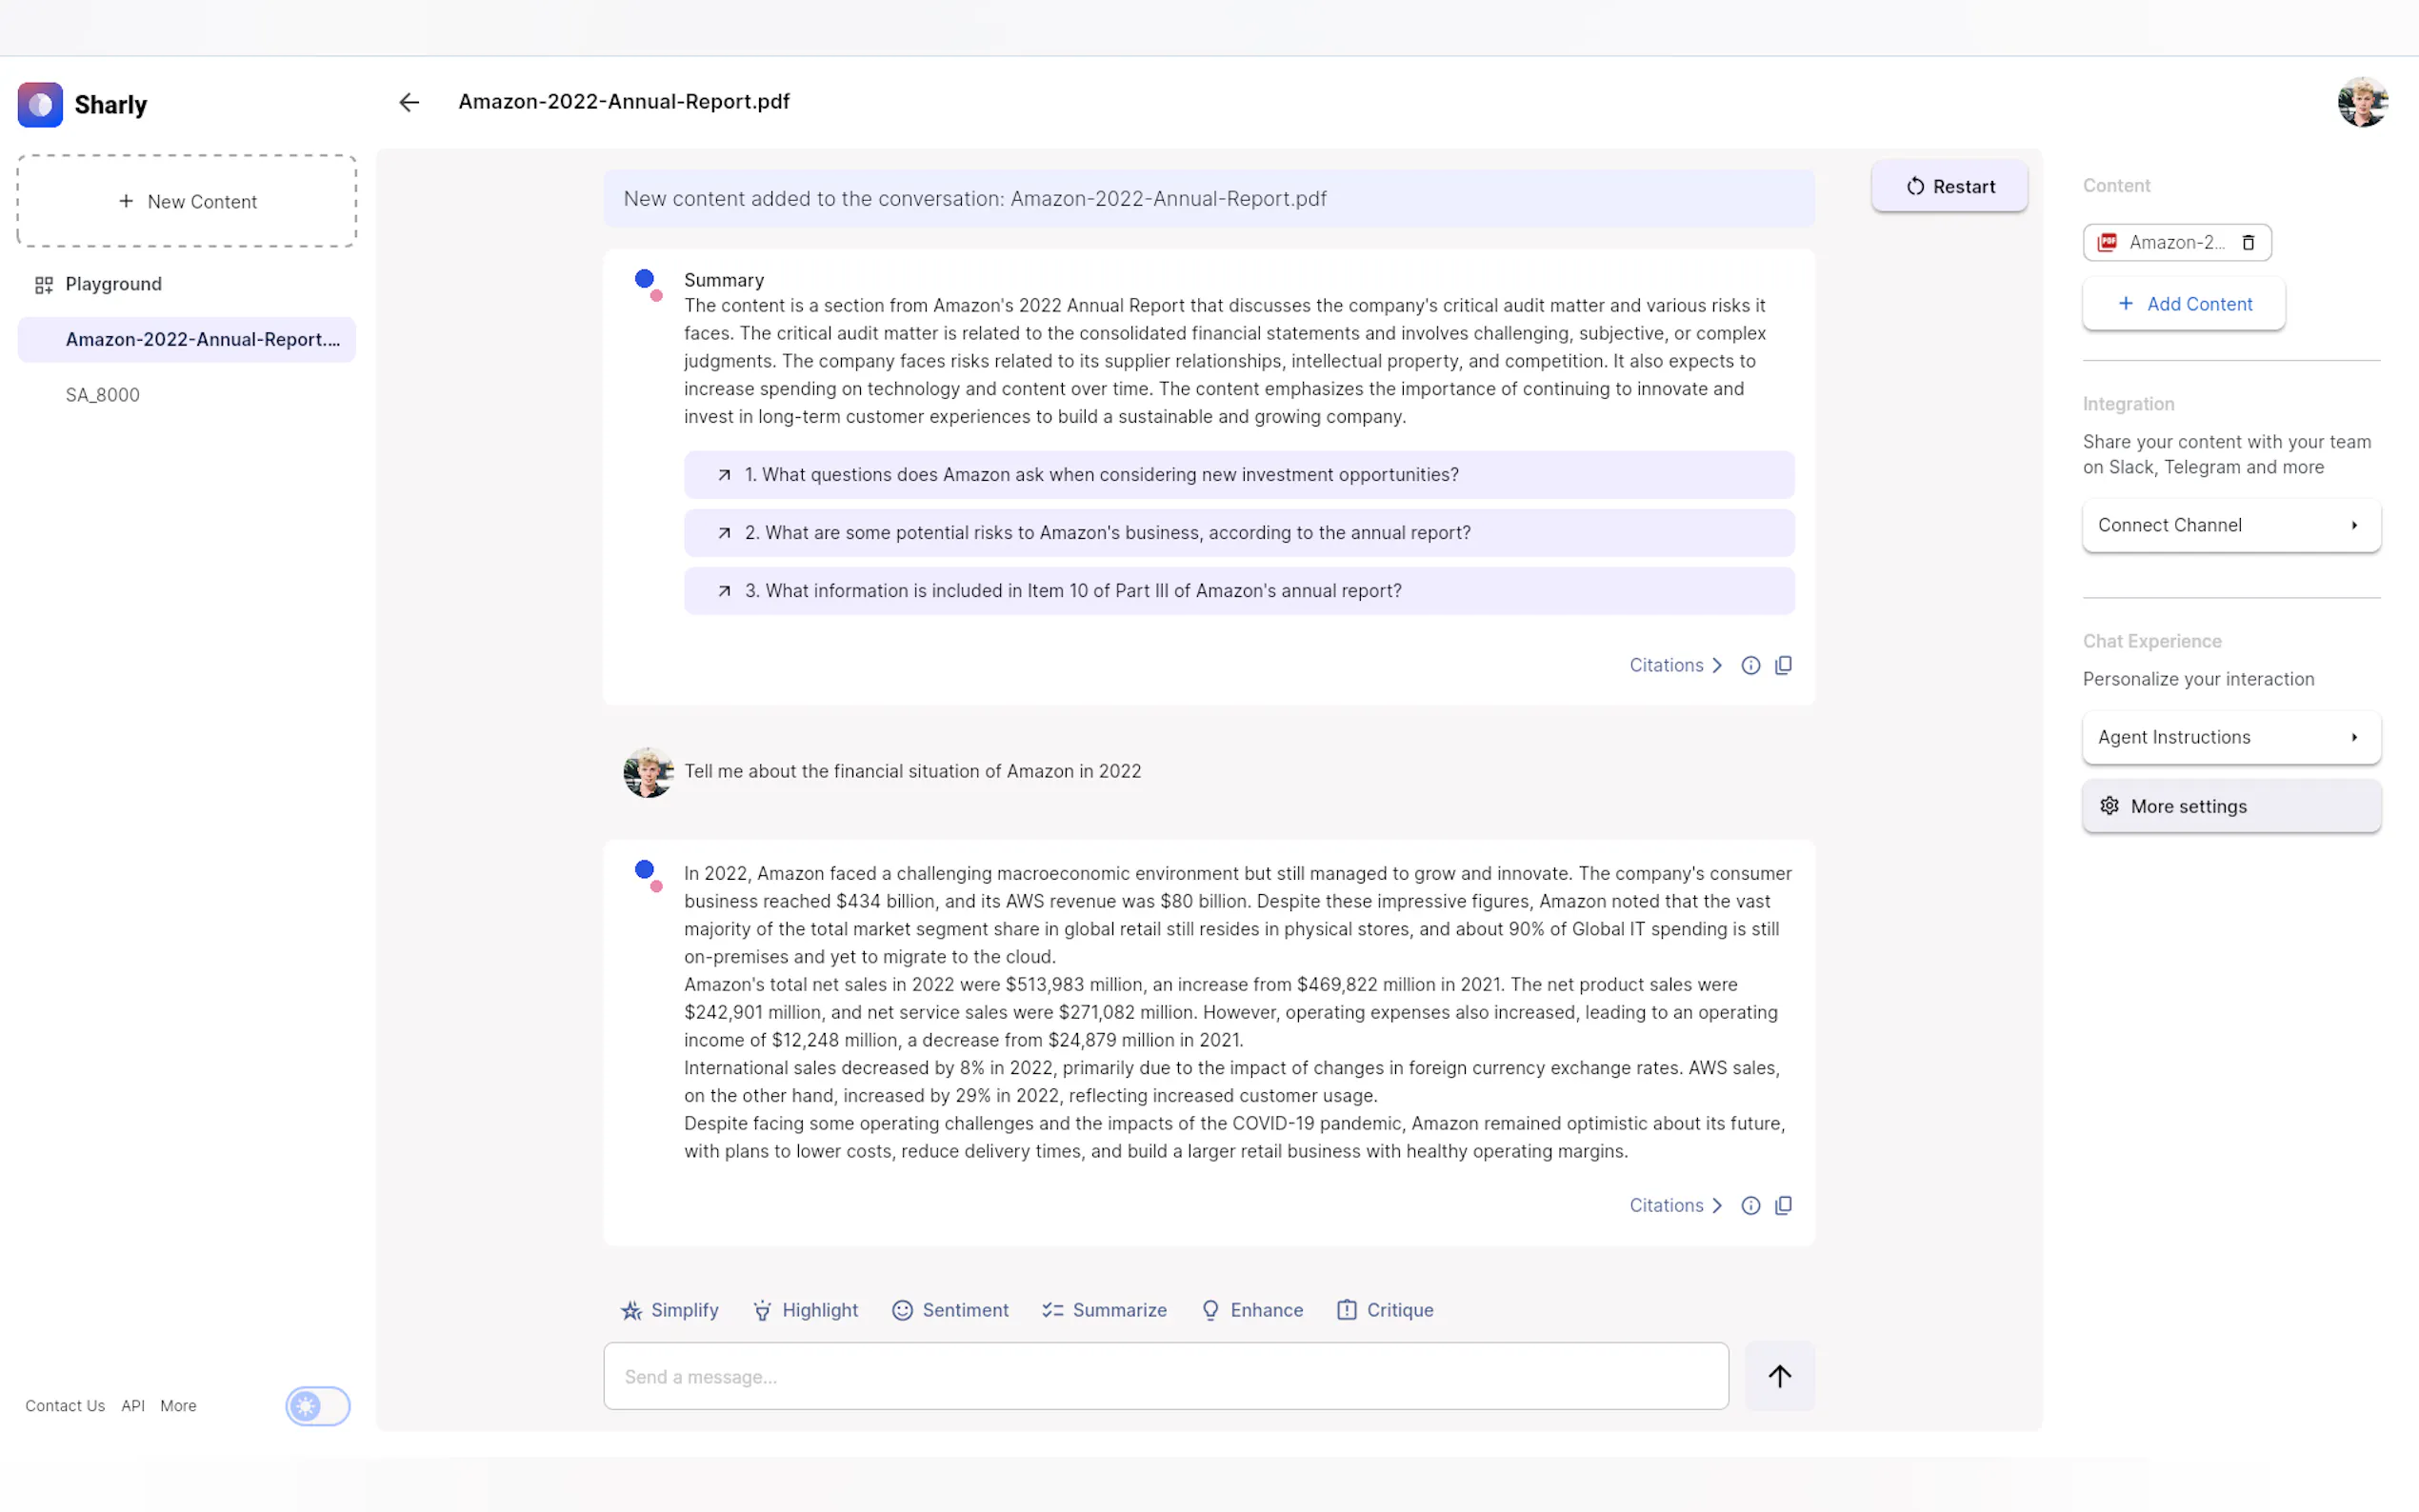Expand Citations under the Summary message
Screen dimensions: 2419x1512
coord(1676,665)
